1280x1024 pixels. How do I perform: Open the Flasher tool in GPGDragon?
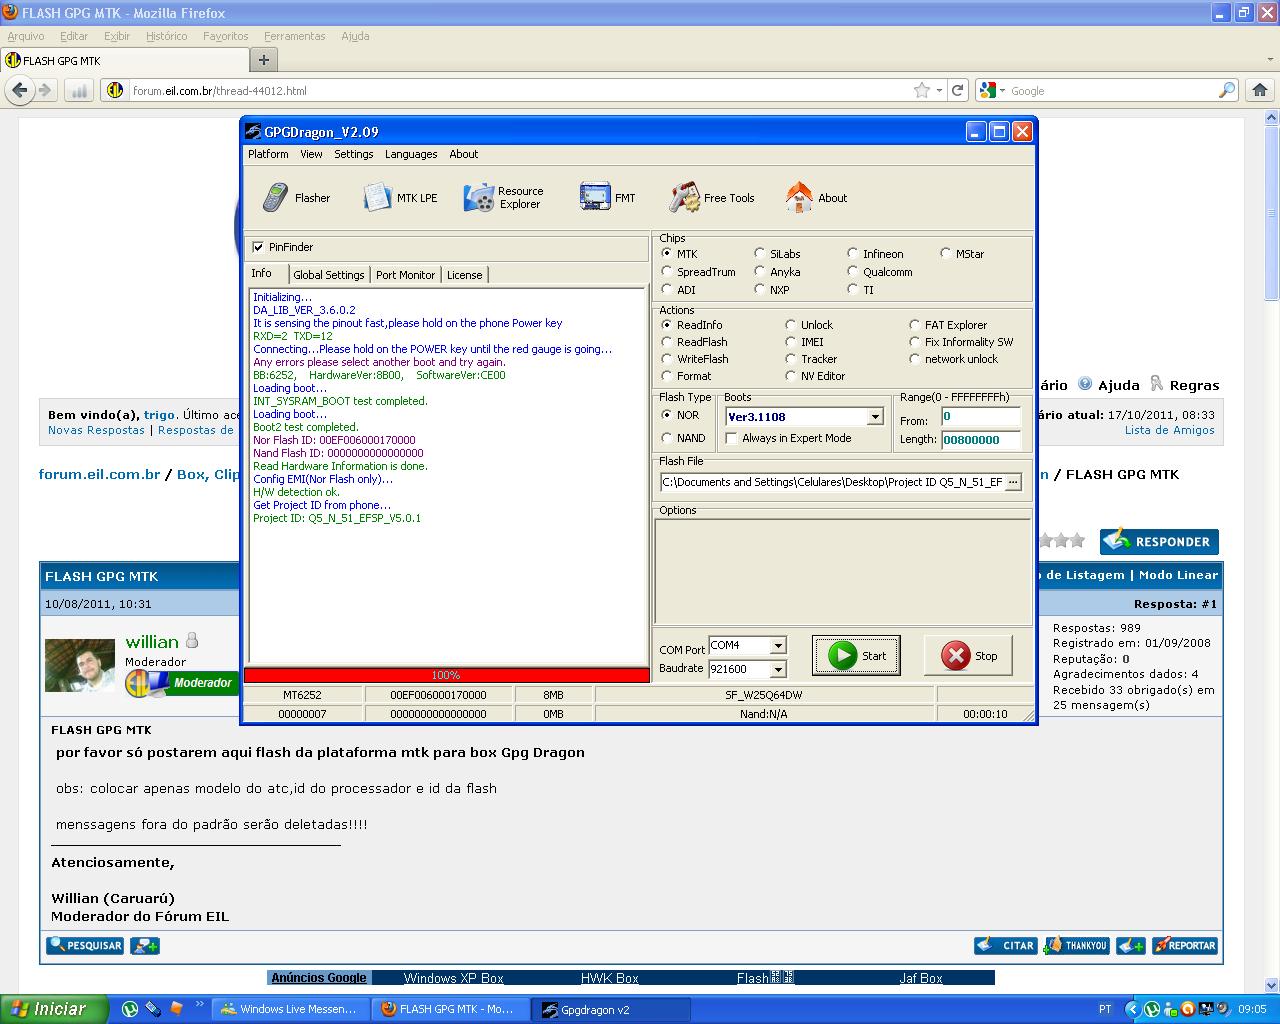296,198
